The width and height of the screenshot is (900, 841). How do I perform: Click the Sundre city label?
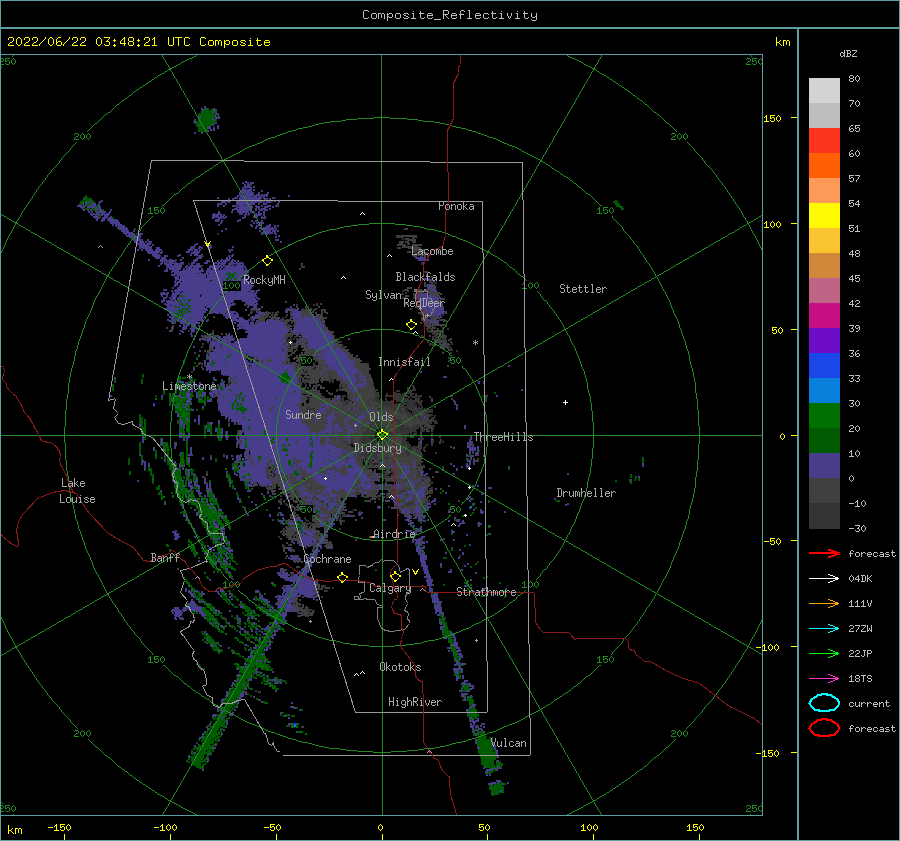click(x=304, y=414)
